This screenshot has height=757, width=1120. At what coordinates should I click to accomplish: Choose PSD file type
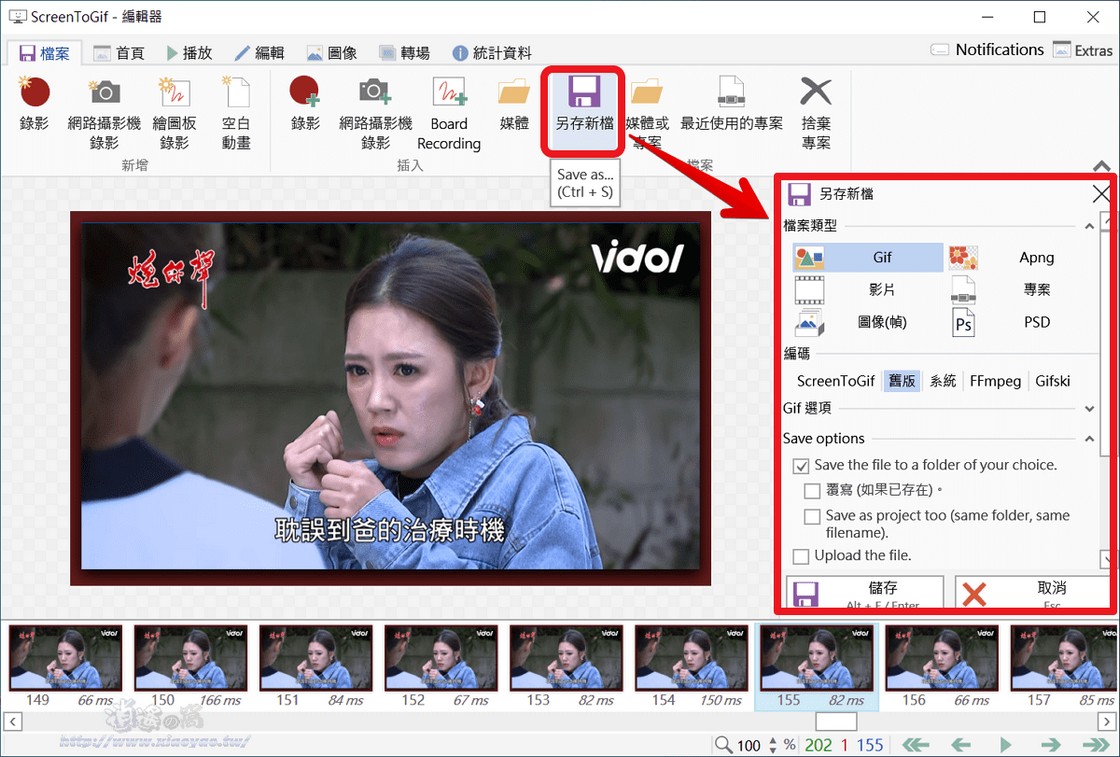click(x=1020, y=322)
